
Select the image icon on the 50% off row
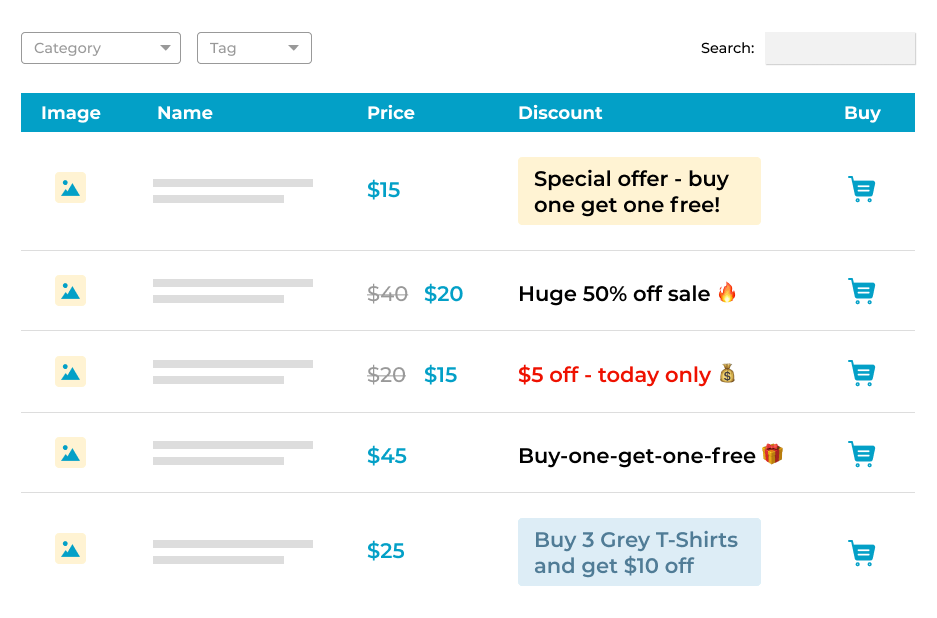[70, 291]
